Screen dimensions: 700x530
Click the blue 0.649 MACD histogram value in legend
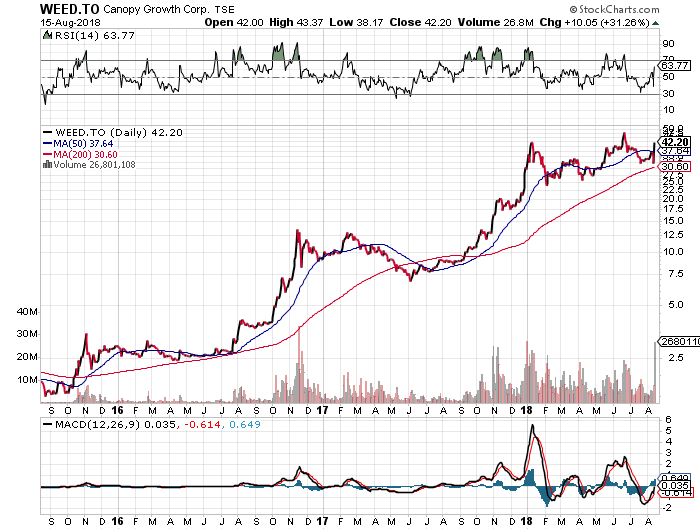click(x=245, y=424)
